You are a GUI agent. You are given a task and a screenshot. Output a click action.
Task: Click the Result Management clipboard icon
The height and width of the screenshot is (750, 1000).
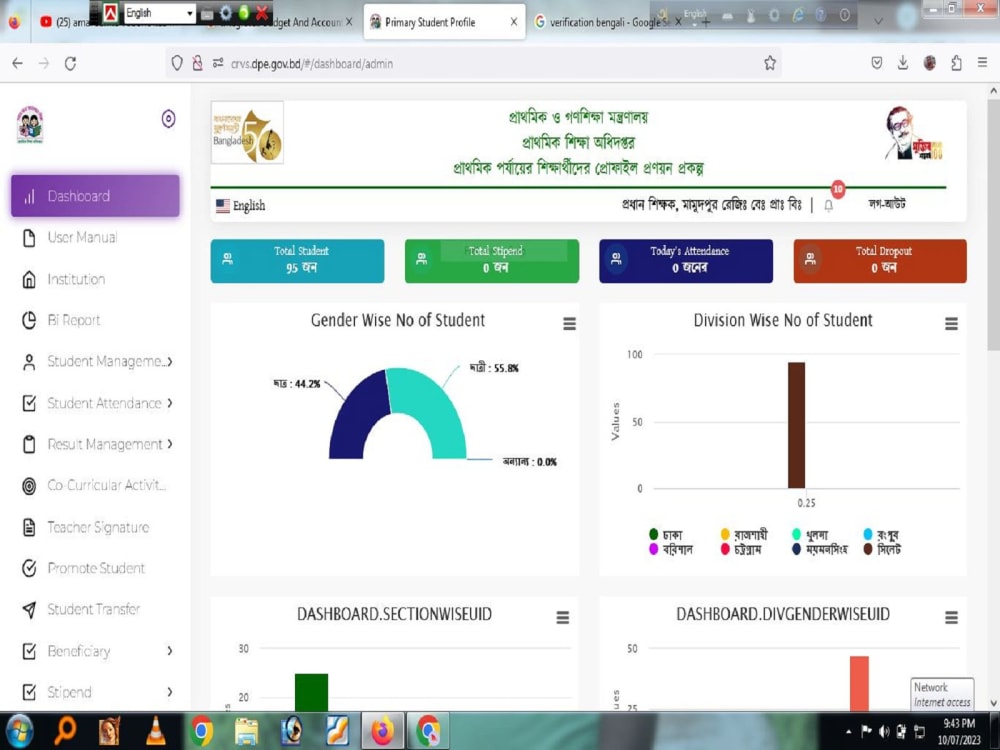tap(29, 444)
